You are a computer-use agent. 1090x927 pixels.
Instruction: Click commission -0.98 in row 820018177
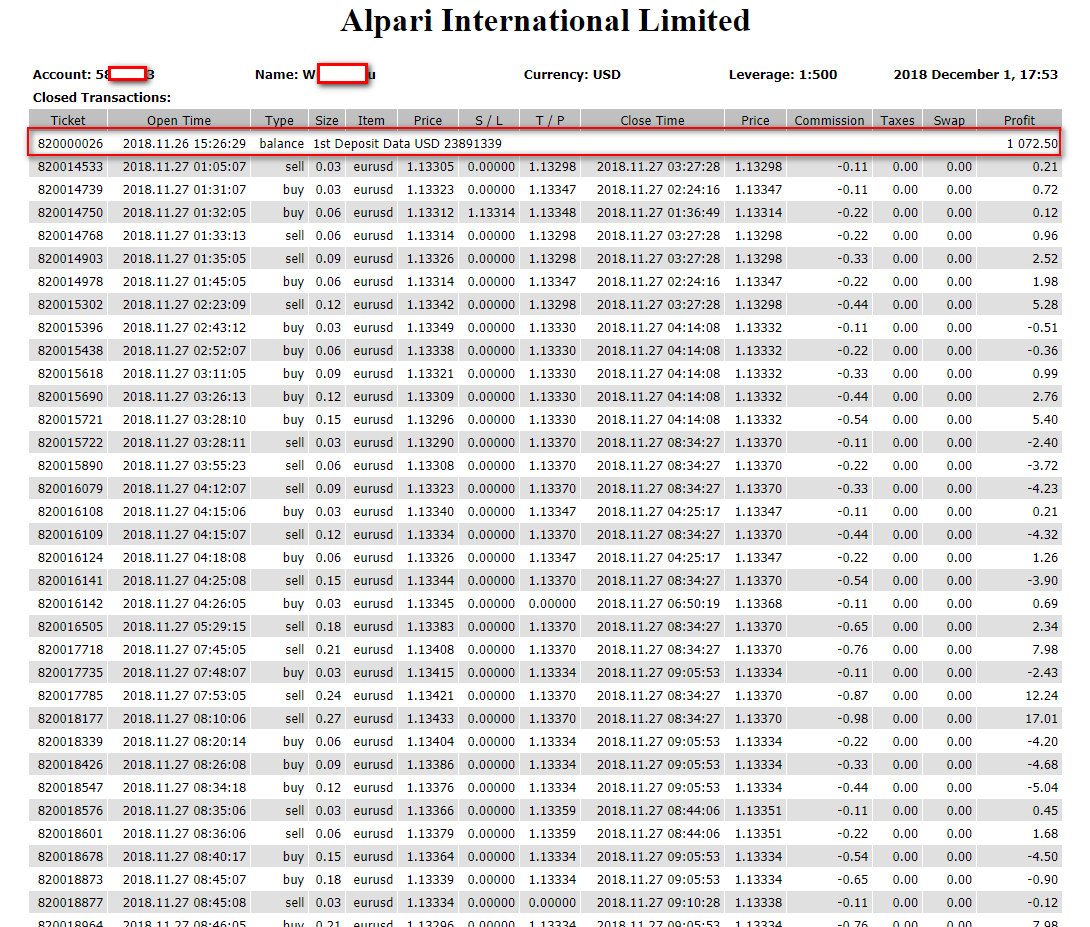[853, 718]
